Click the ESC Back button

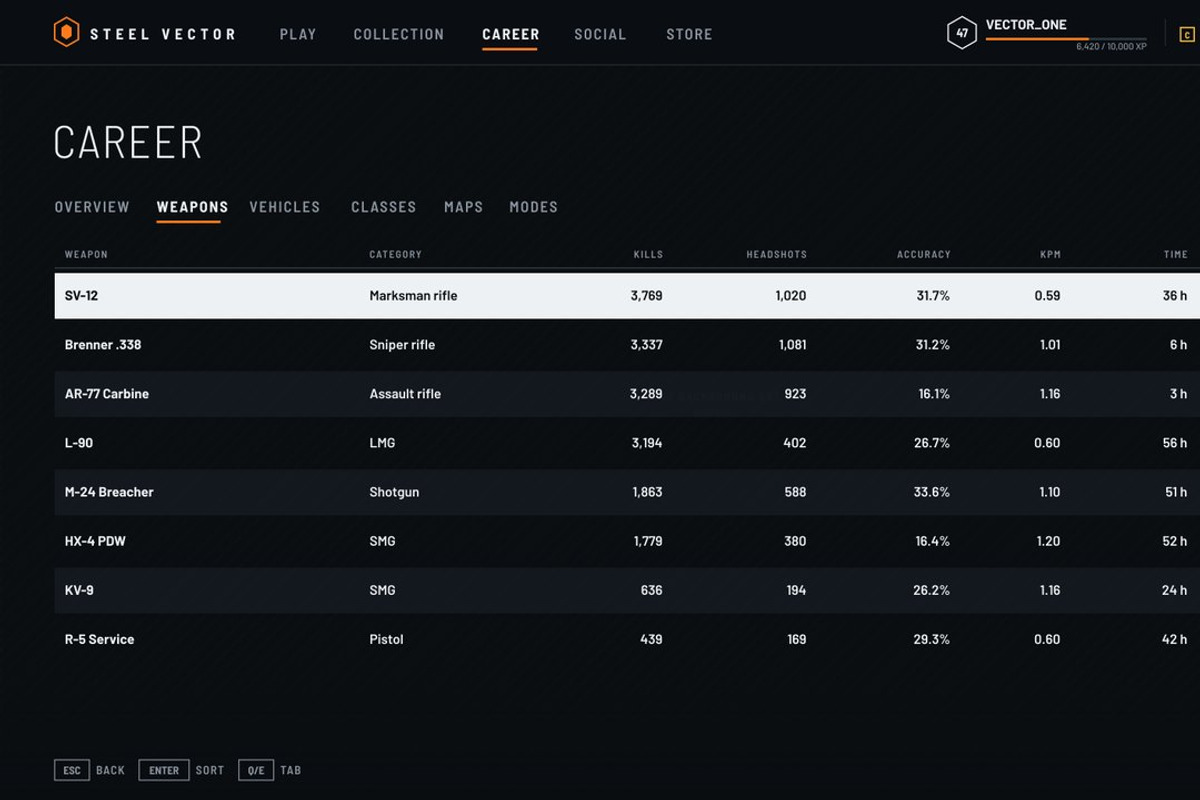coord(90,770)
